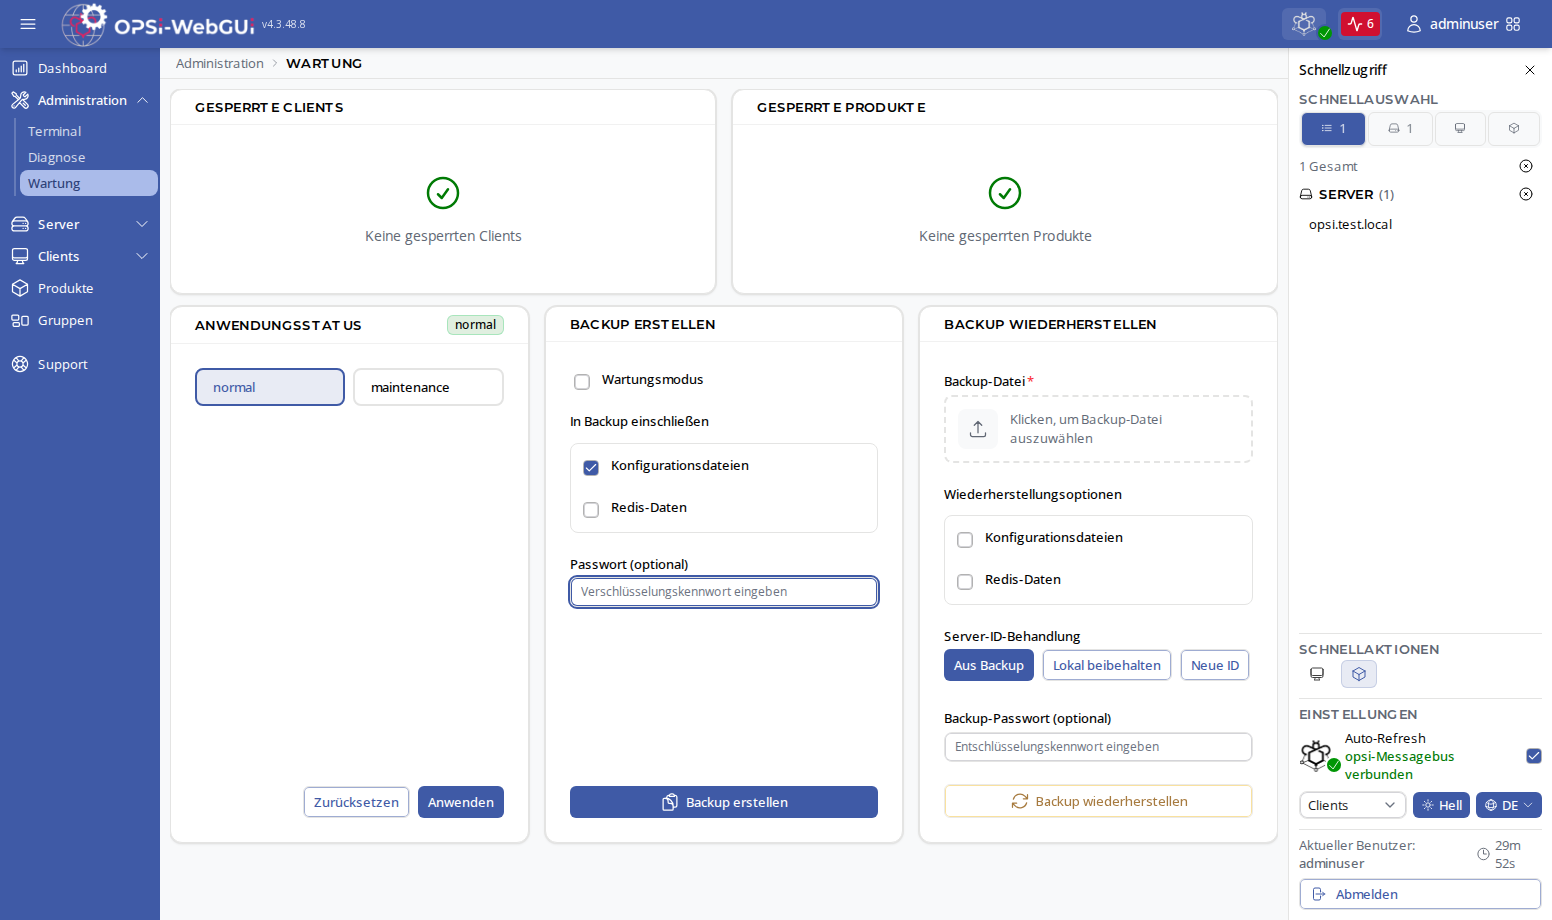
Task: Clear the 1 Gesamt selection
Action: (x=1526, y=166)
